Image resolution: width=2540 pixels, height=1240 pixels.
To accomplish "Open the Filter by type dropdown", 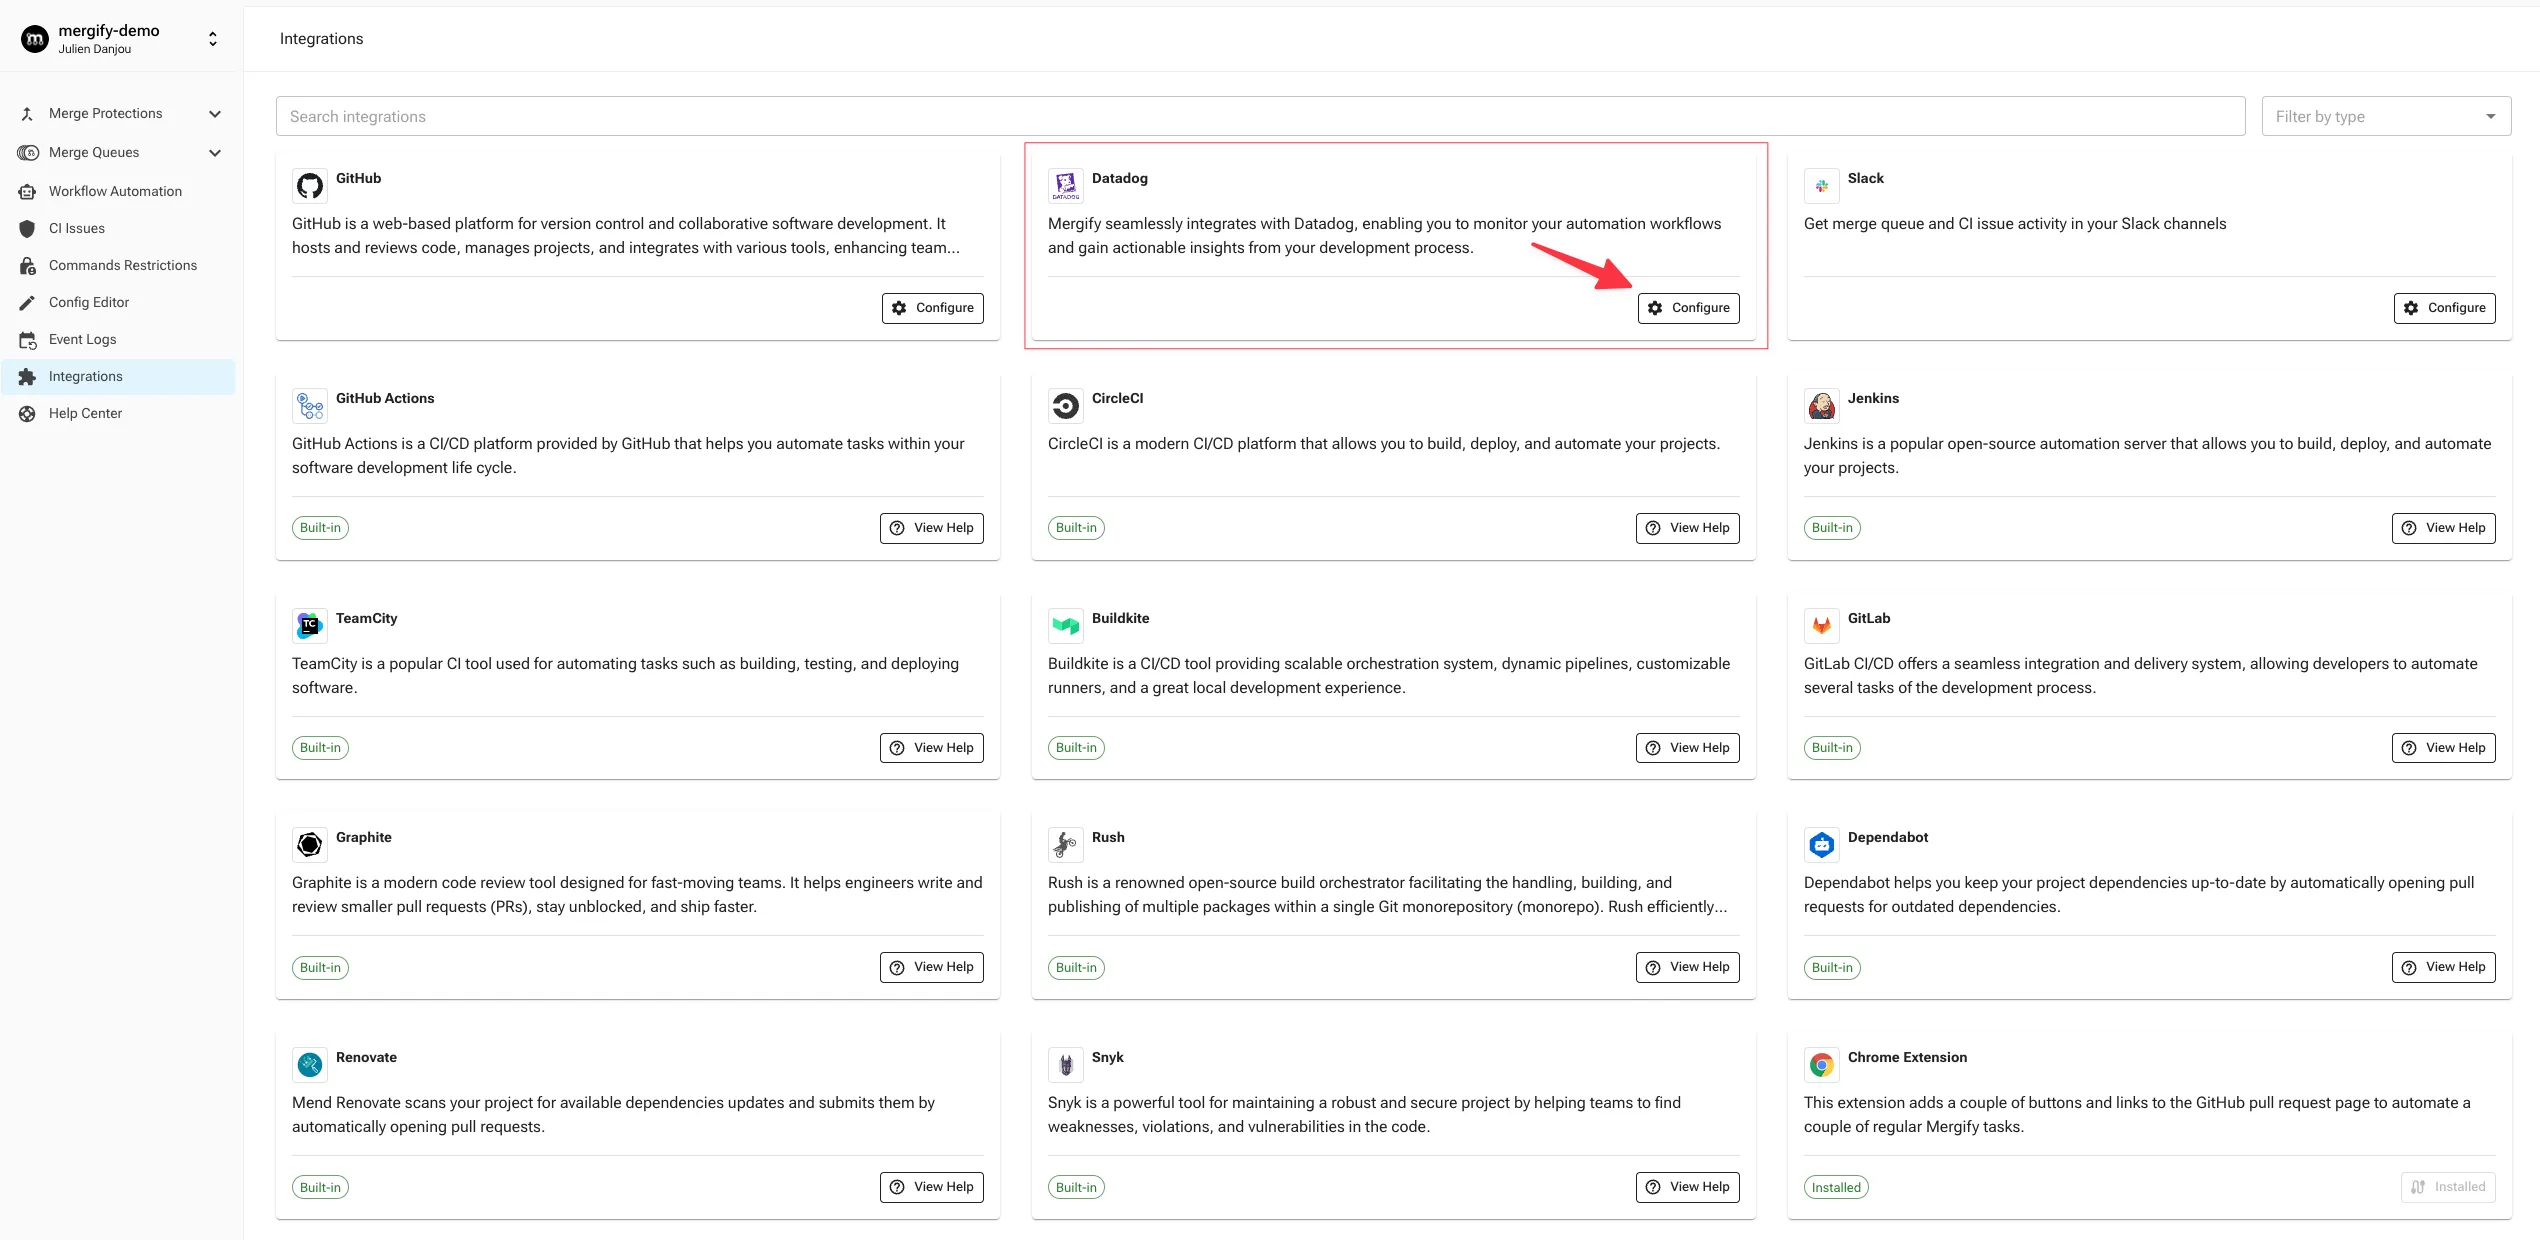I will point(2386,116).
